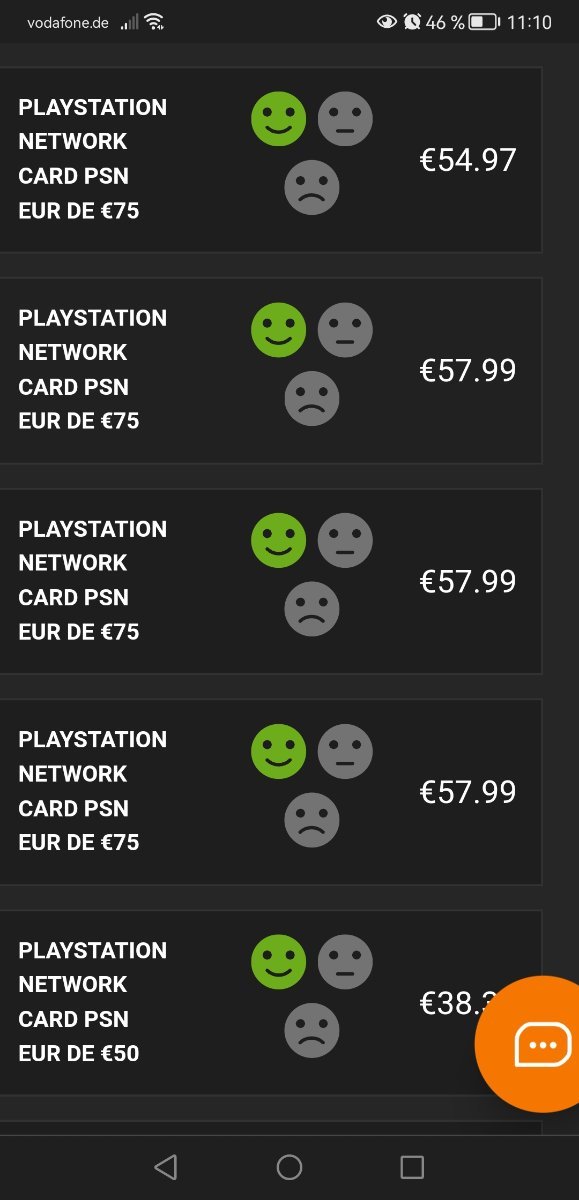
Task: Select the sad face on the first €57.99 listing
Action: tap(312, 398)
